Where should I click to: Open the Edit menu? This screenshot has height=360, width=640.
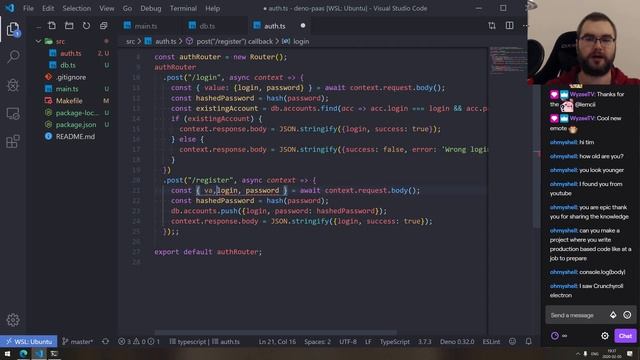[48, 8]
